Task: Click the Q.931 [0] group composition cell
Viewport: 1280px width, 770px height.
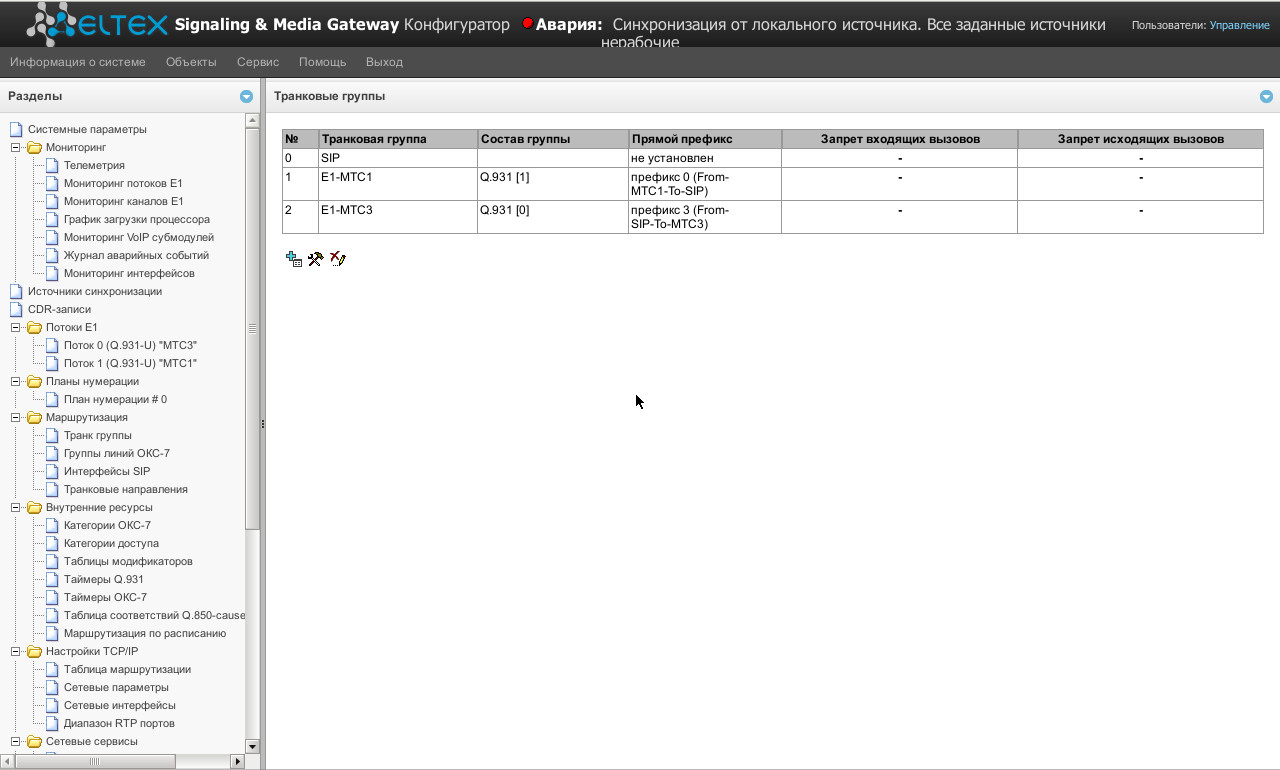Action: pyautogui.click(x=553, y=217)
